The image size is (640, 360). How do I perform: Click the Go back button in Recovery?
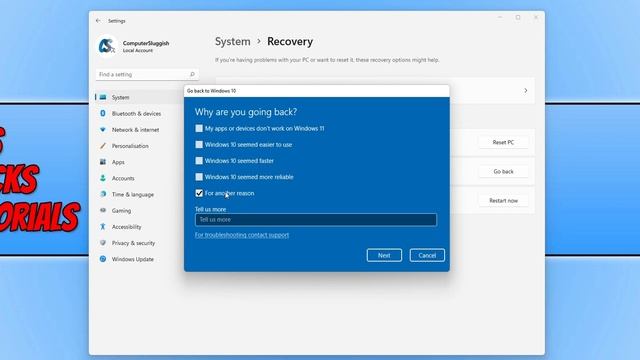503,171
